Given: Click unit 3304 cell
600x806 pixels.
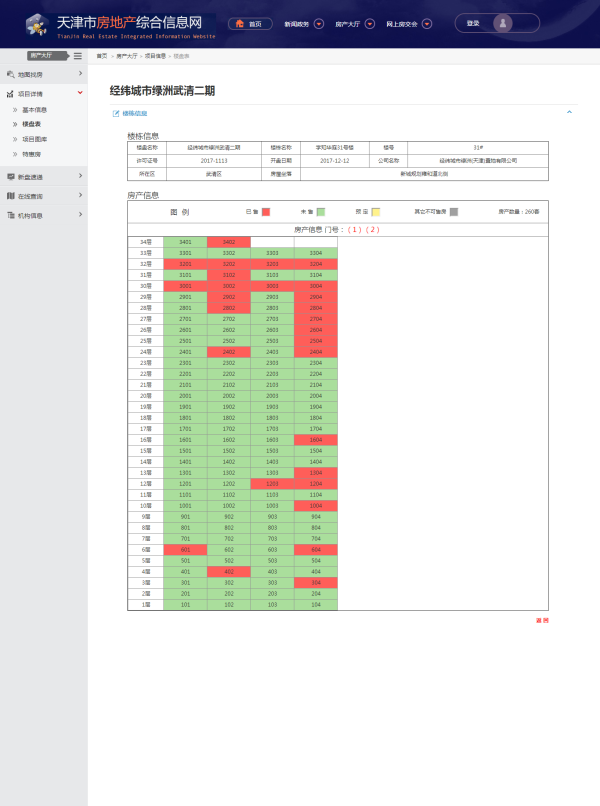Looking at the screenshot, I should (x=316, y=253).
